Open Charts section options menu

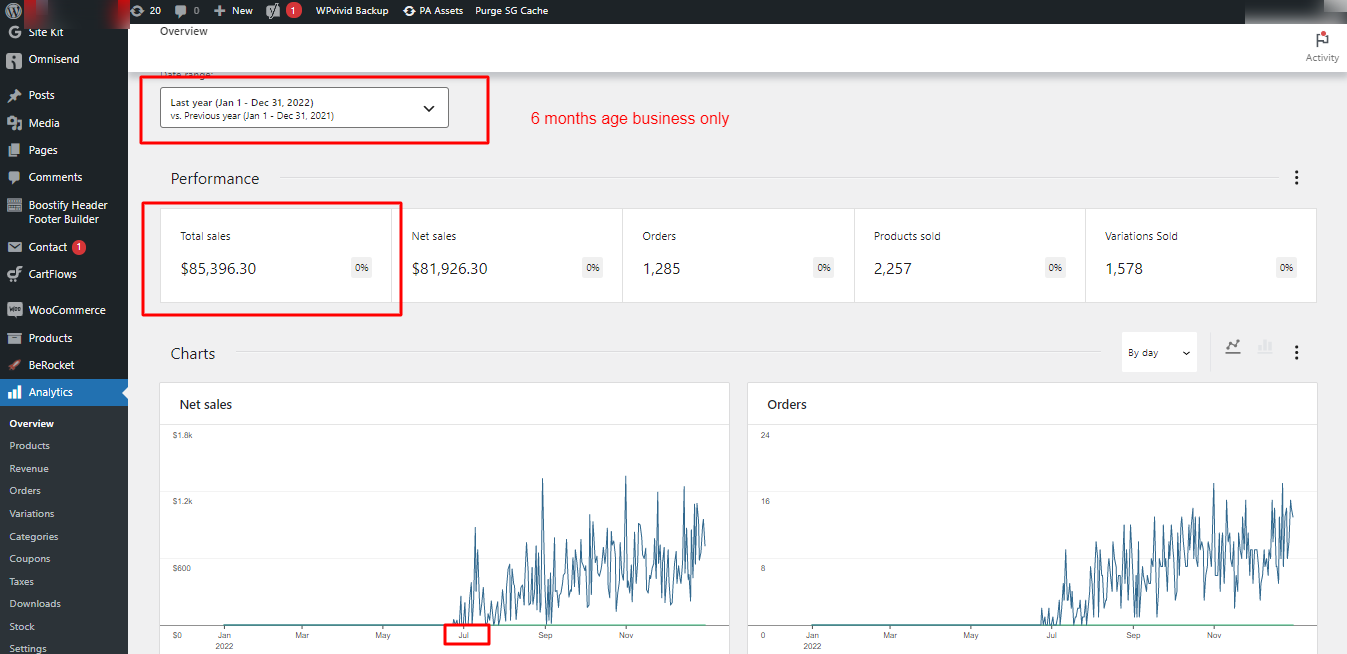point(1297,352)
